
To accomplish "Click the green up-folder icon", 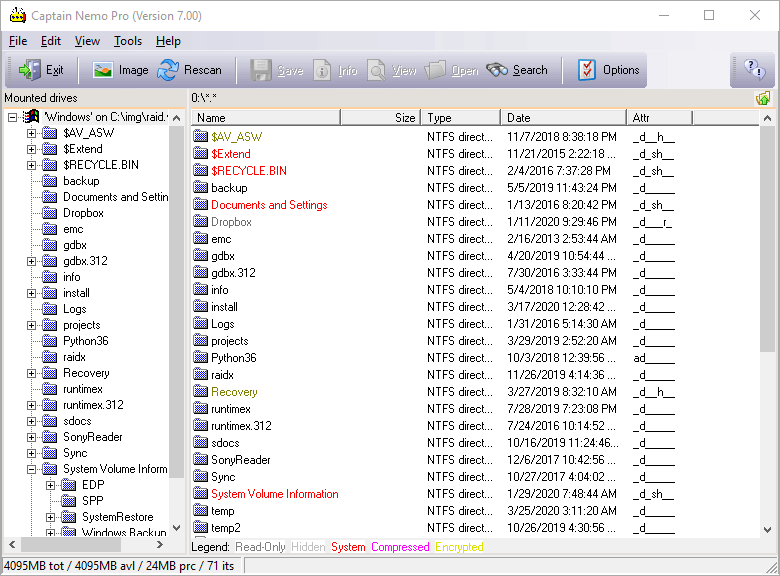I will pyautogui.click(x=763, y=98).
